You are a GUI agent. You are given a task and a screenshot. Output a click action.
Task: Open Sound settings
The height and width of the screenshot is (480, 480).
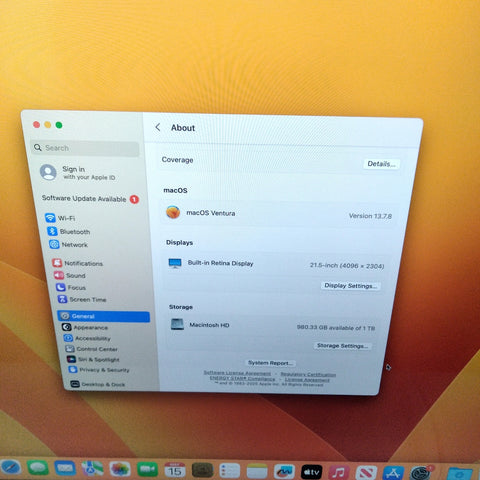tap(70, 275)
